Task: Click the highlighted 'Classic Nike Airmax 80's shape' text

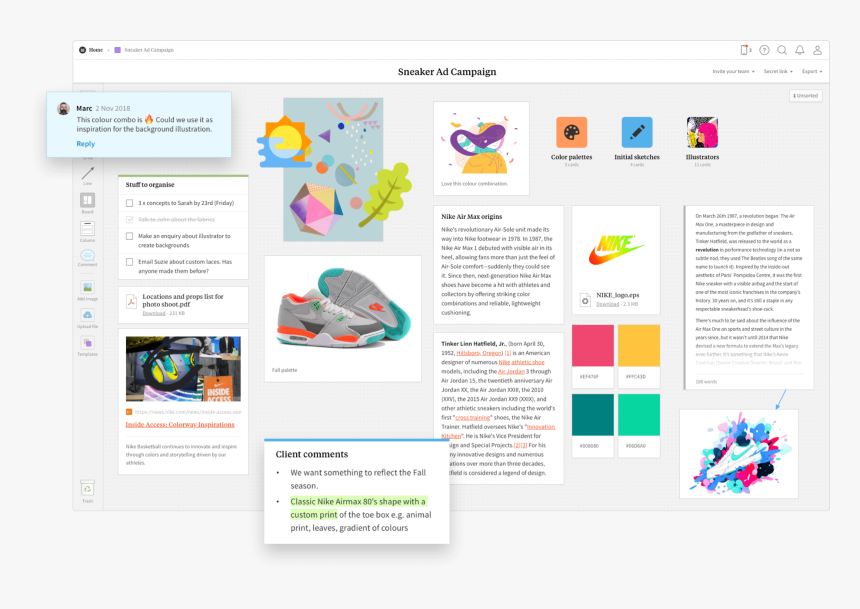Action: point(358,508)
